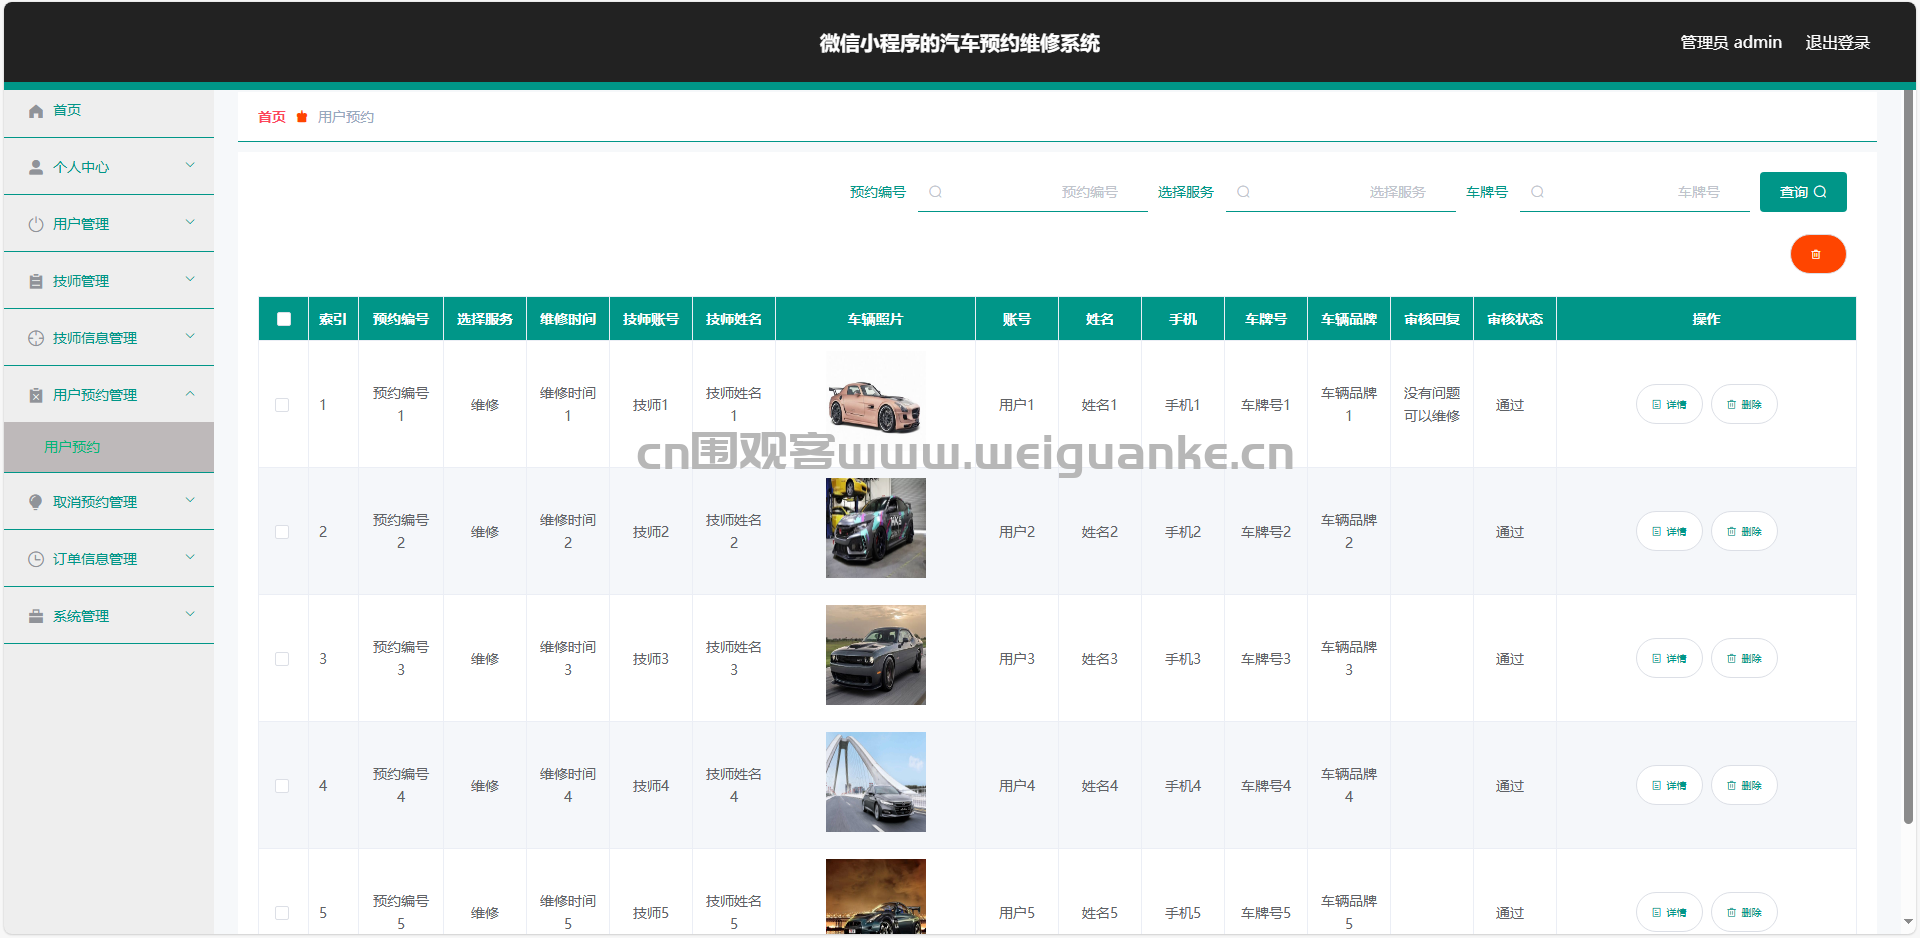Focus the 选择服务 search input
The image size is (1920, 938).
[1341, 192]
